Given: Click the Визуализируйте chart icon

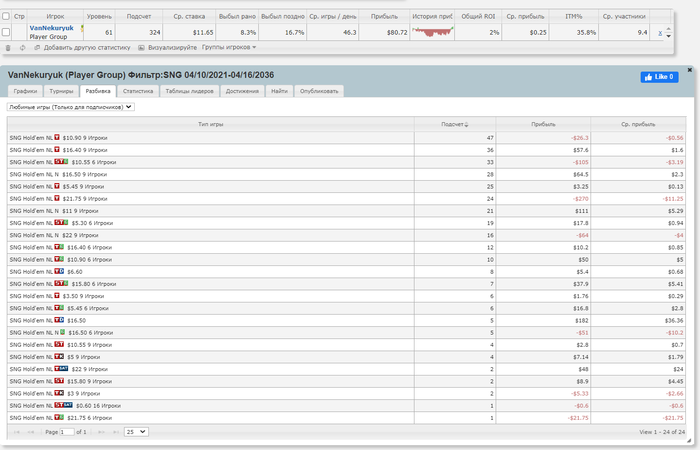Looking at the screenshot, I should [x=141, y=48].
